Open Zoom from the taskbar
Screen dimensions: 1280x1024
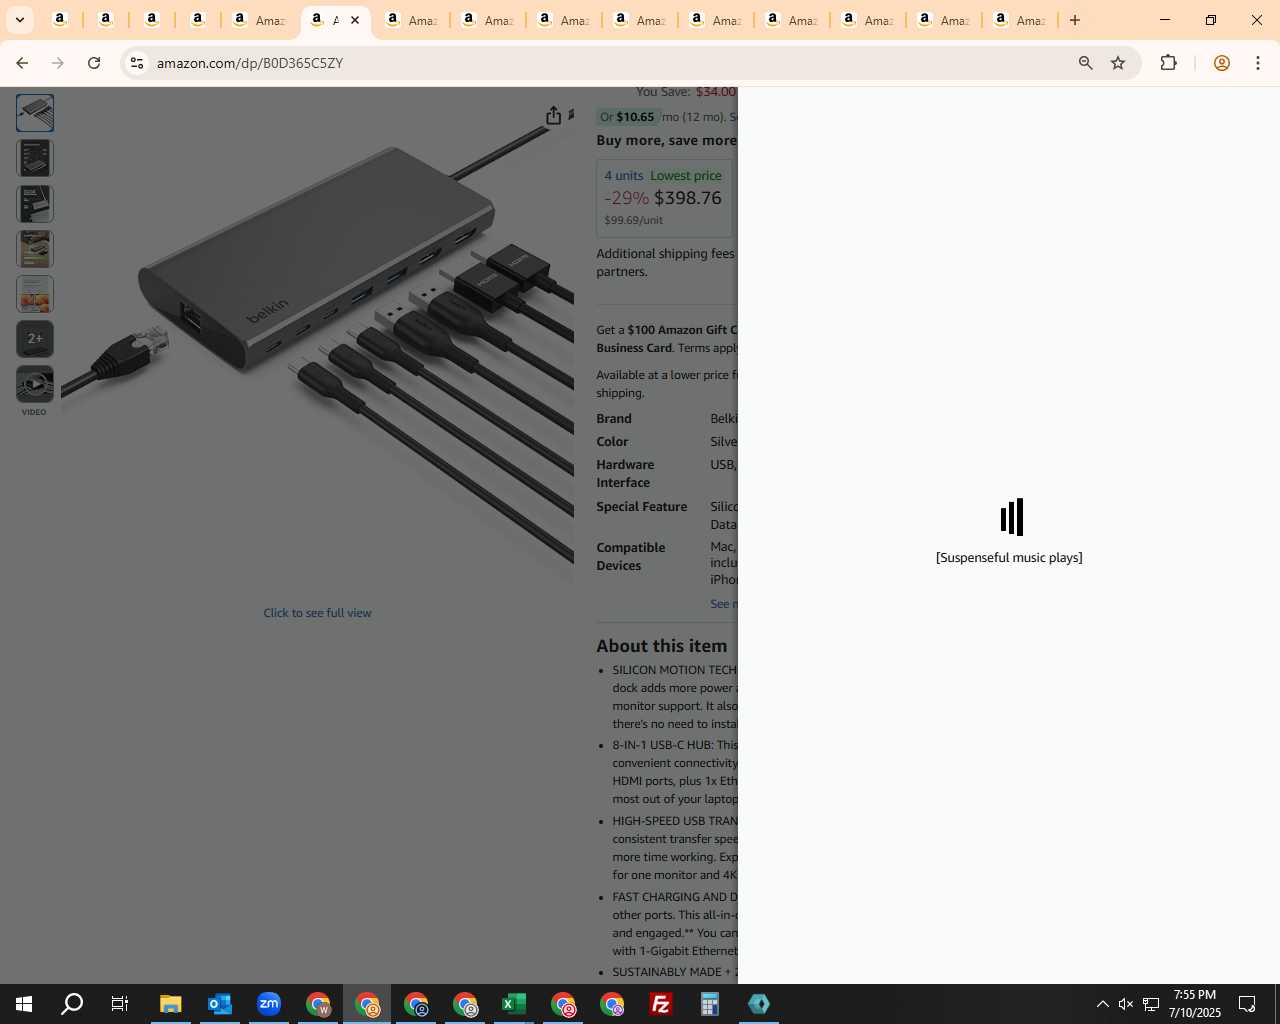coord(269,1004)
